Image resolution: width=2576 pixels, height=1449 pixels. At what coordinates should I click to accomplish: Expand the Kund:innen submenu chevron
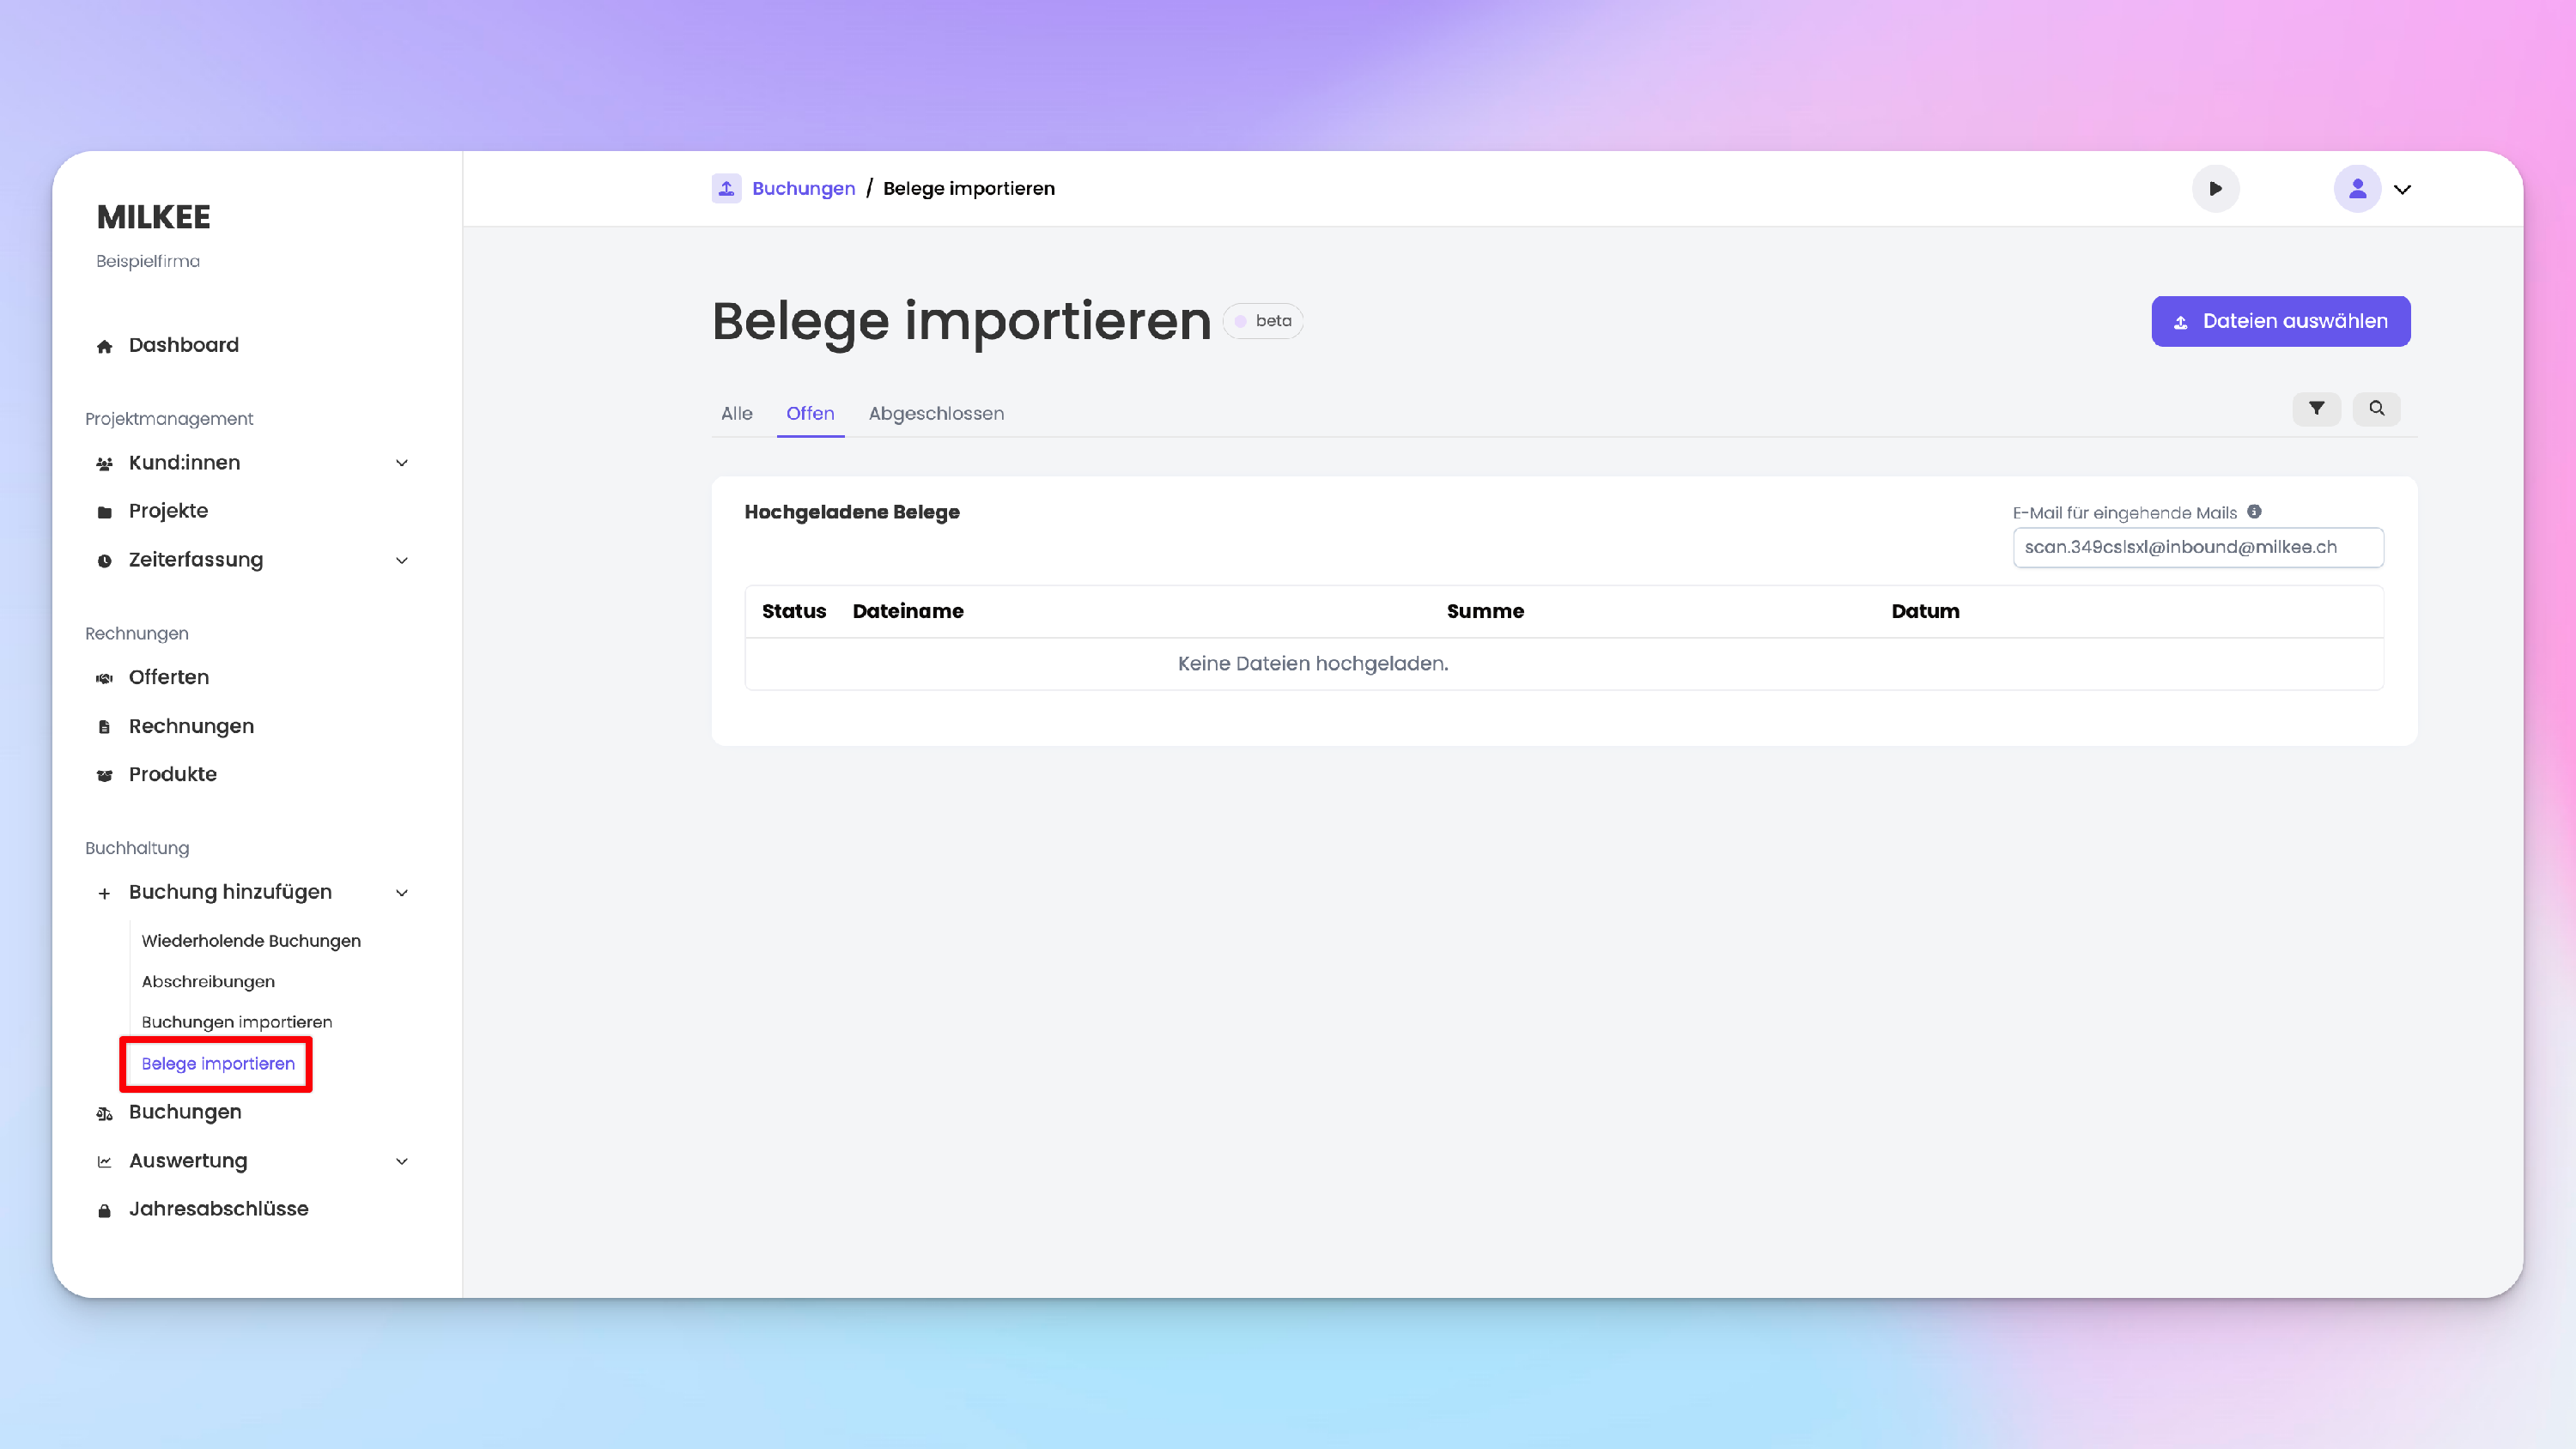point(402,463)
